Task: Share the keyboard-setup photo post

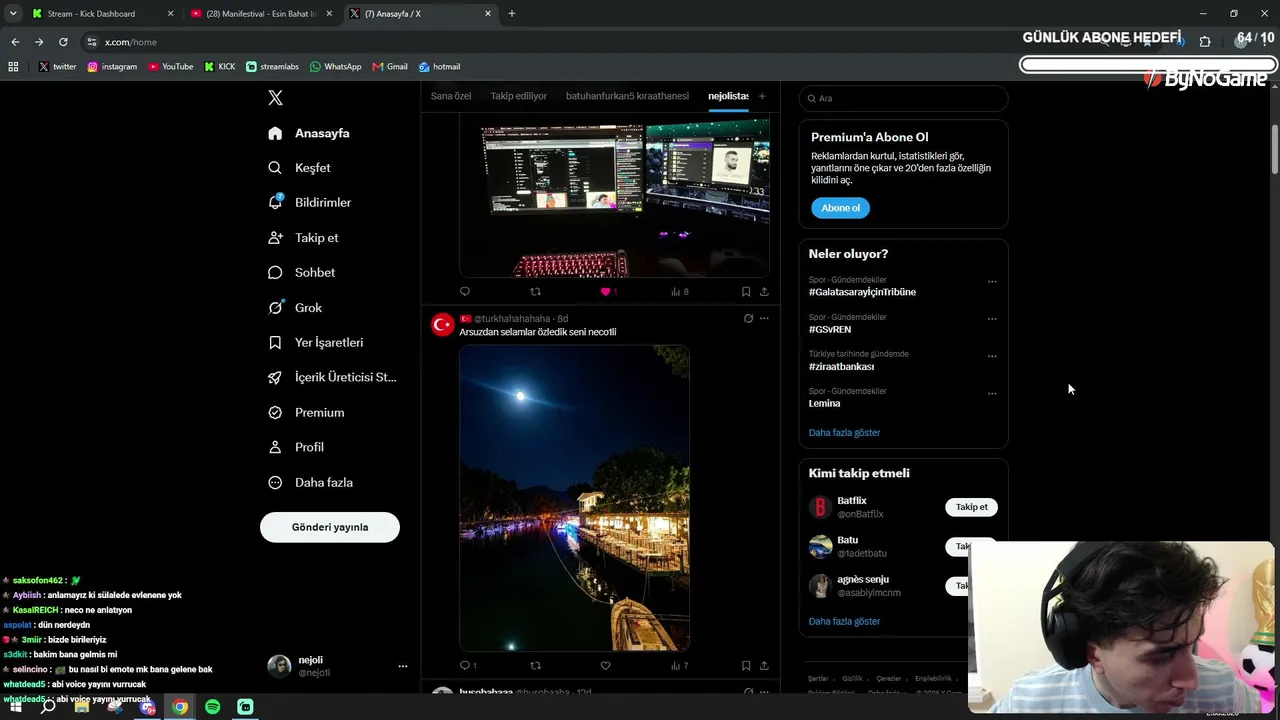Action: tap(764, 292)
